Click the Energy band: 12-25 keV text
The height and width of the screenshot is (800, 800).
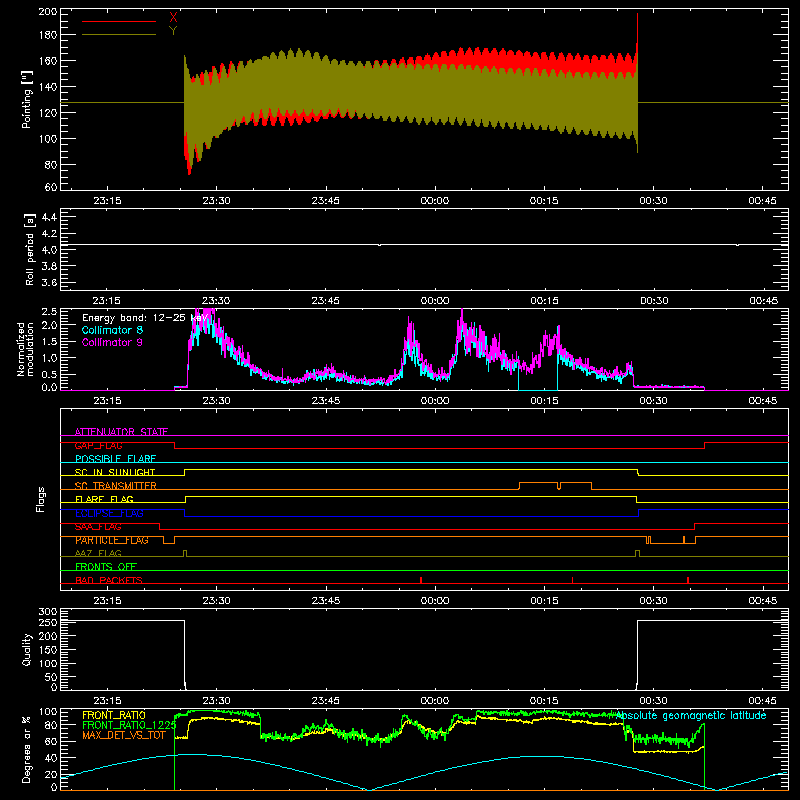click(144, 318)
